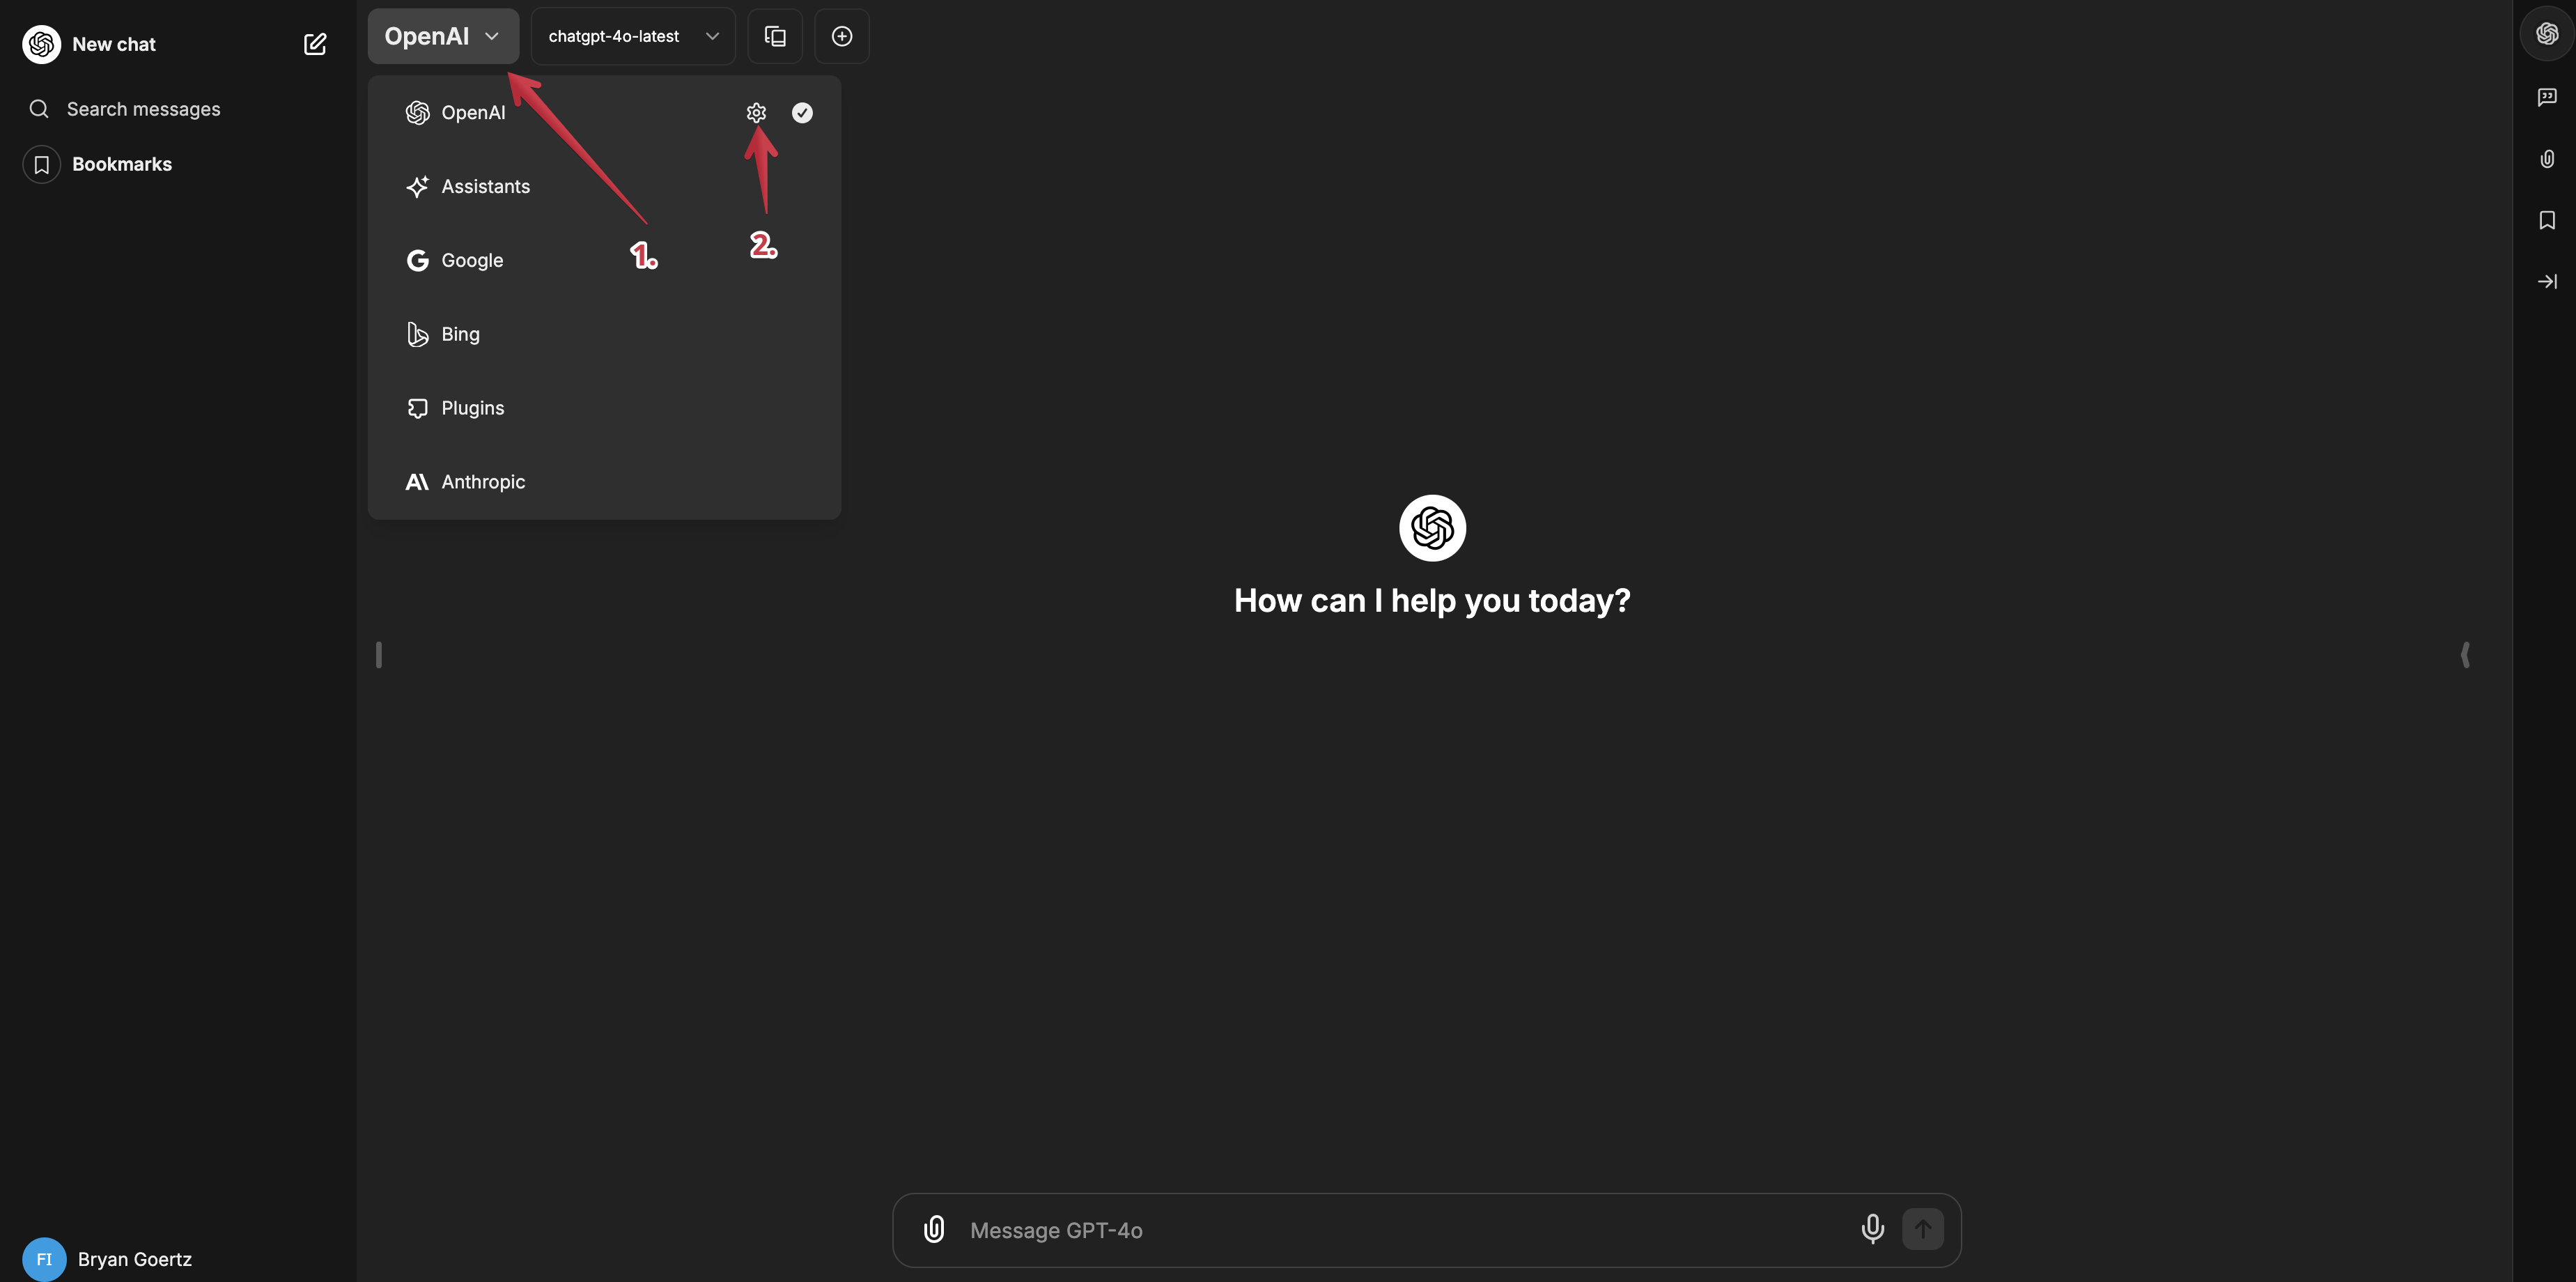2576x1282 pixels.
Task: Open attachments panel in the right sidebar
Action: 2547,158
